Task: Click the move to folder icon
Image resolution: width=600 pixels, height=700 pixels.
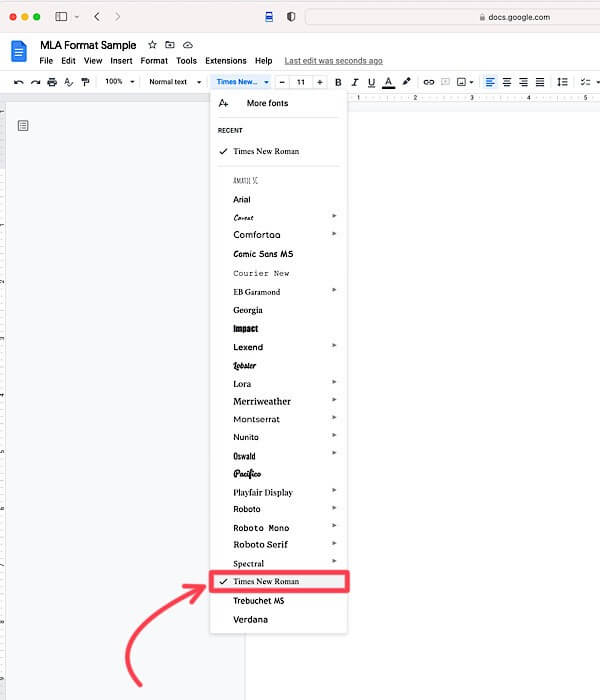Action: (170, 45)
